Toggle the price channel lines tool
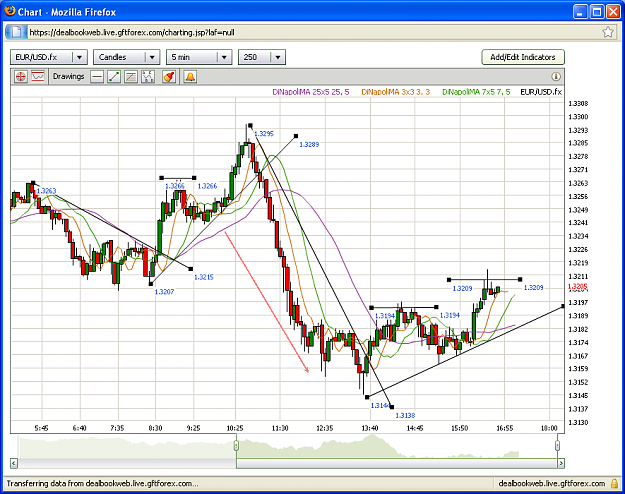 38,77
